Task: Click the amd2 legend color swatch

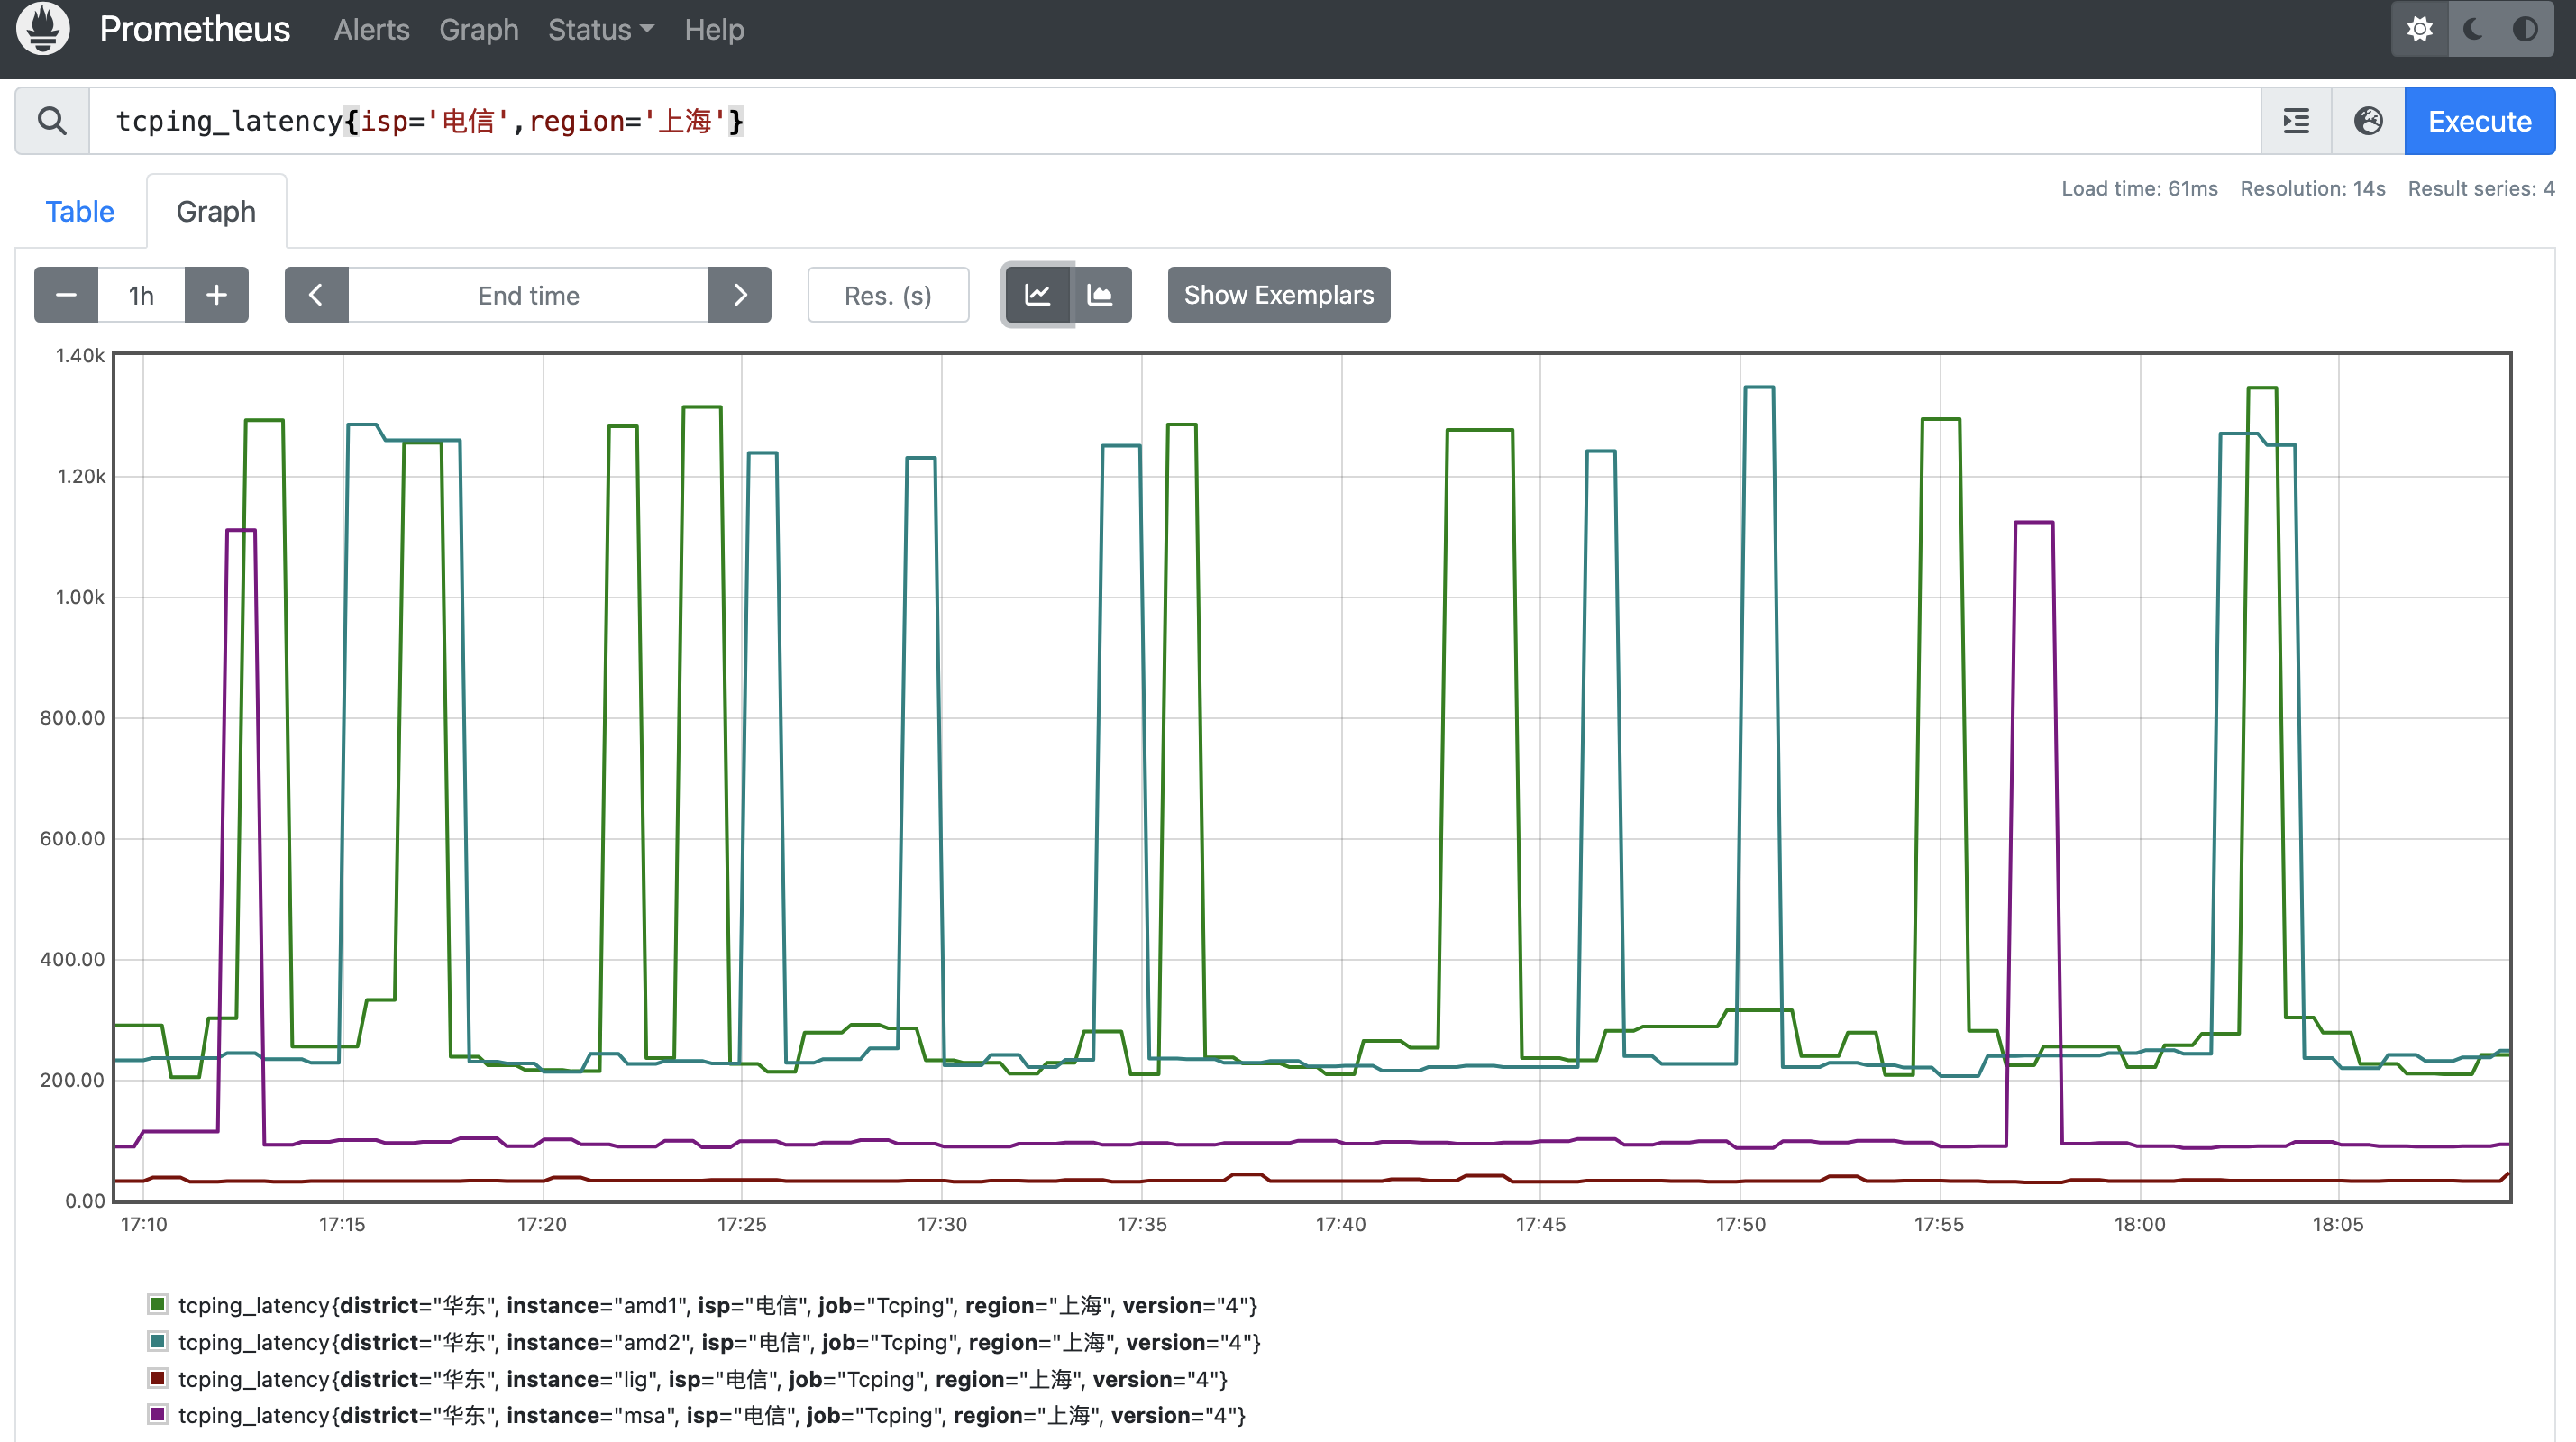Action: [x=157, y=1341]
